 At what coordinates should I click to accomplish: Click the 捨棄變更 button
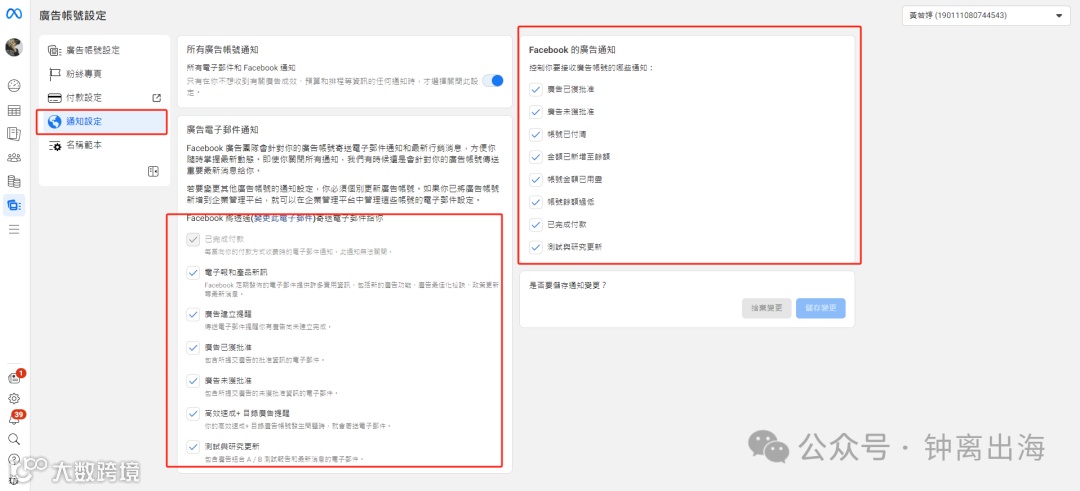(766, 308)
